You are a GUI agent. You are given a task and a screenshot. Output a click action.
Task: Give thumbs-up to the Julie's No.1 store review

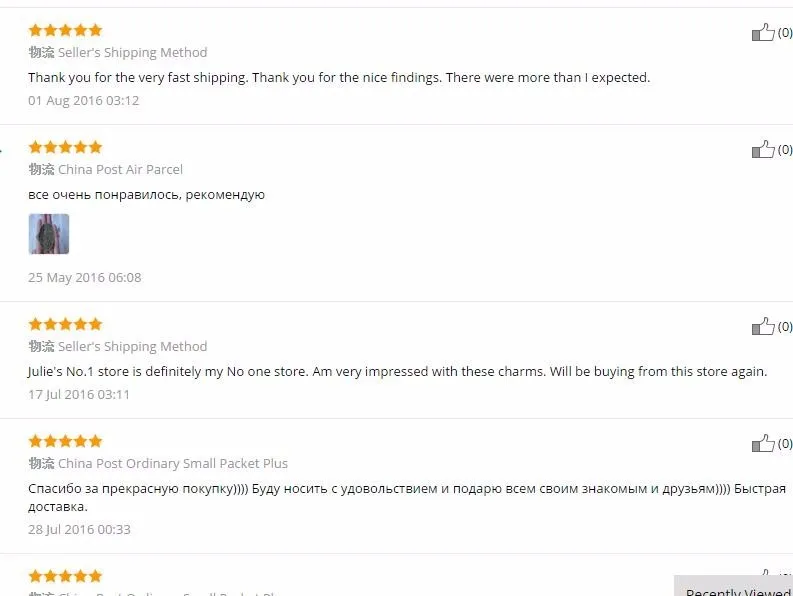tap(763, 326)
